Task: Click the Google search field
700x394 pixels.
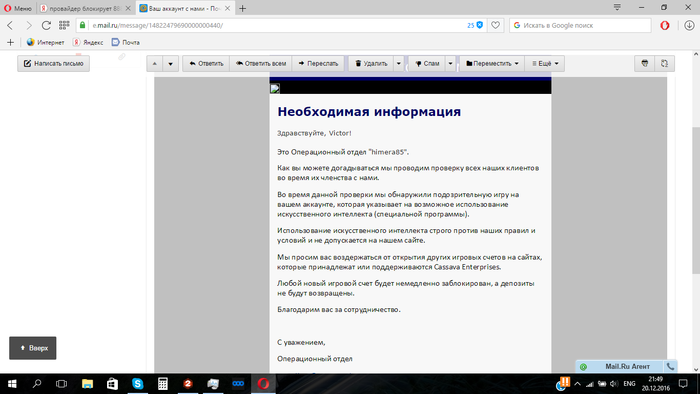Action: click(580, 25)
